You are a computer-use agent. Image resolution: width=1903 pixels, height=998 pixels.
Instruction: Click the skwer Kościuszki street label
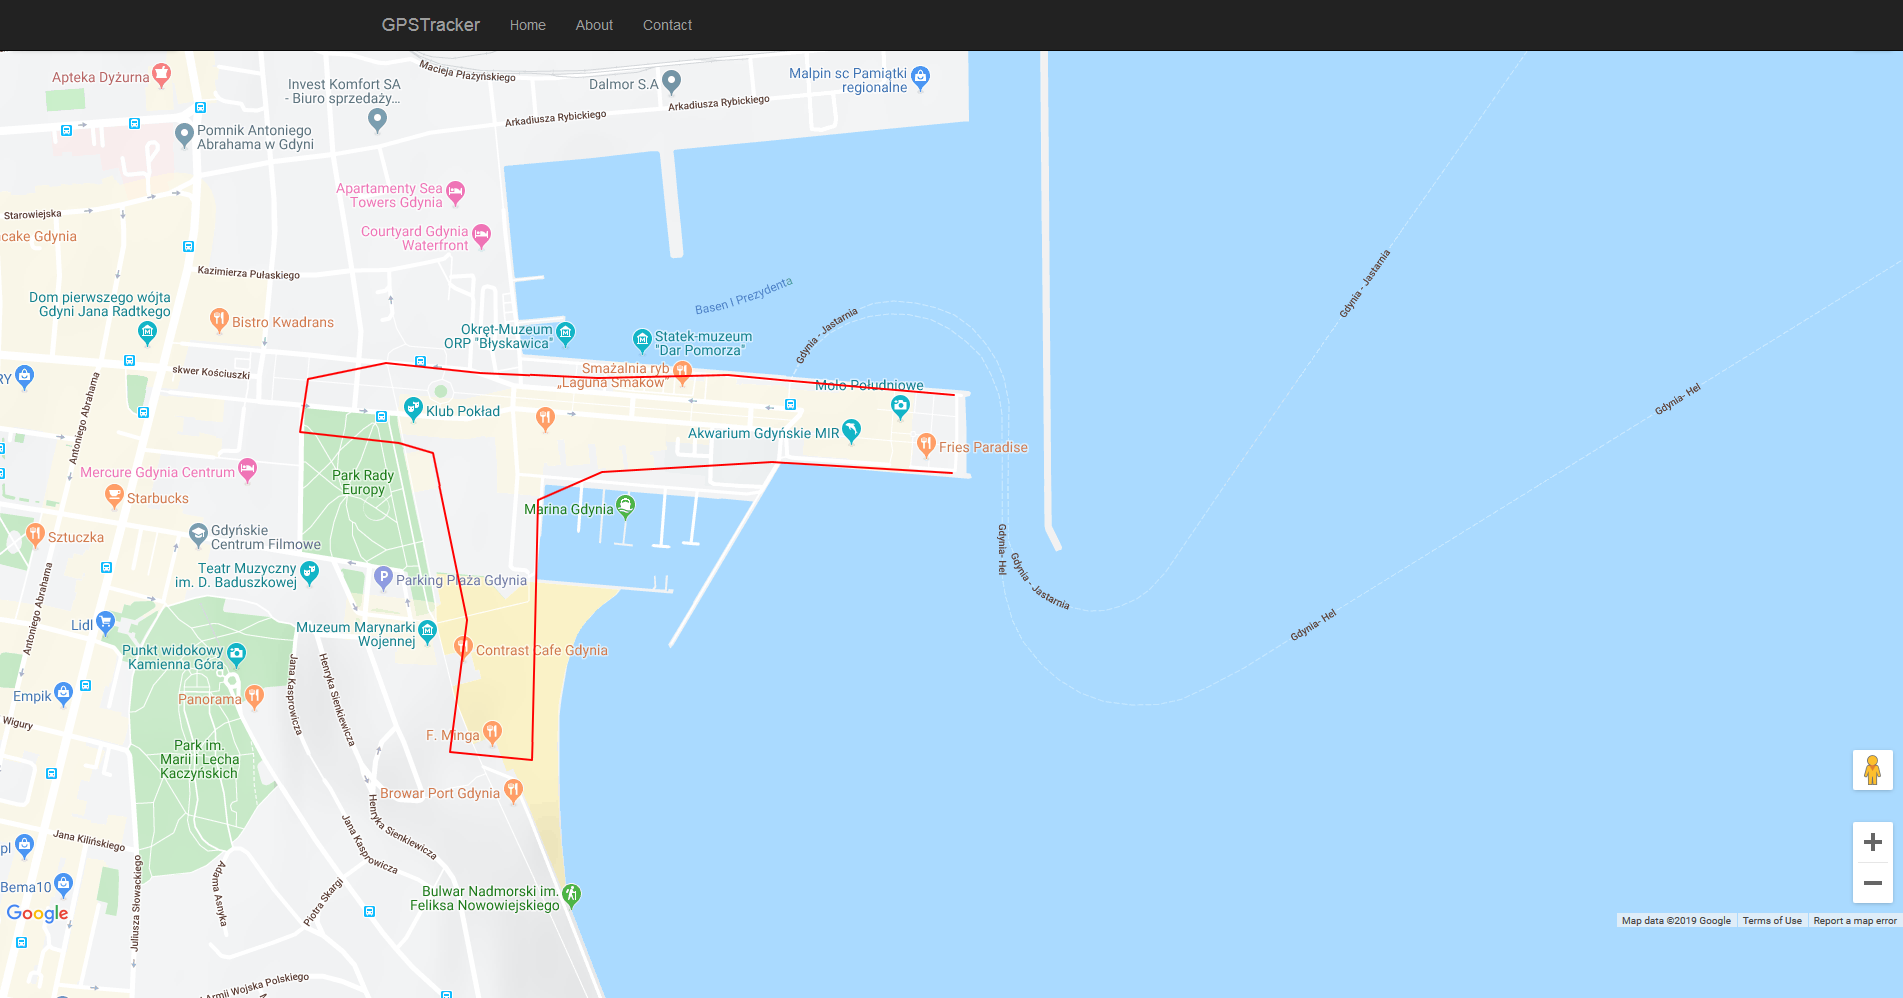(211, 372)
